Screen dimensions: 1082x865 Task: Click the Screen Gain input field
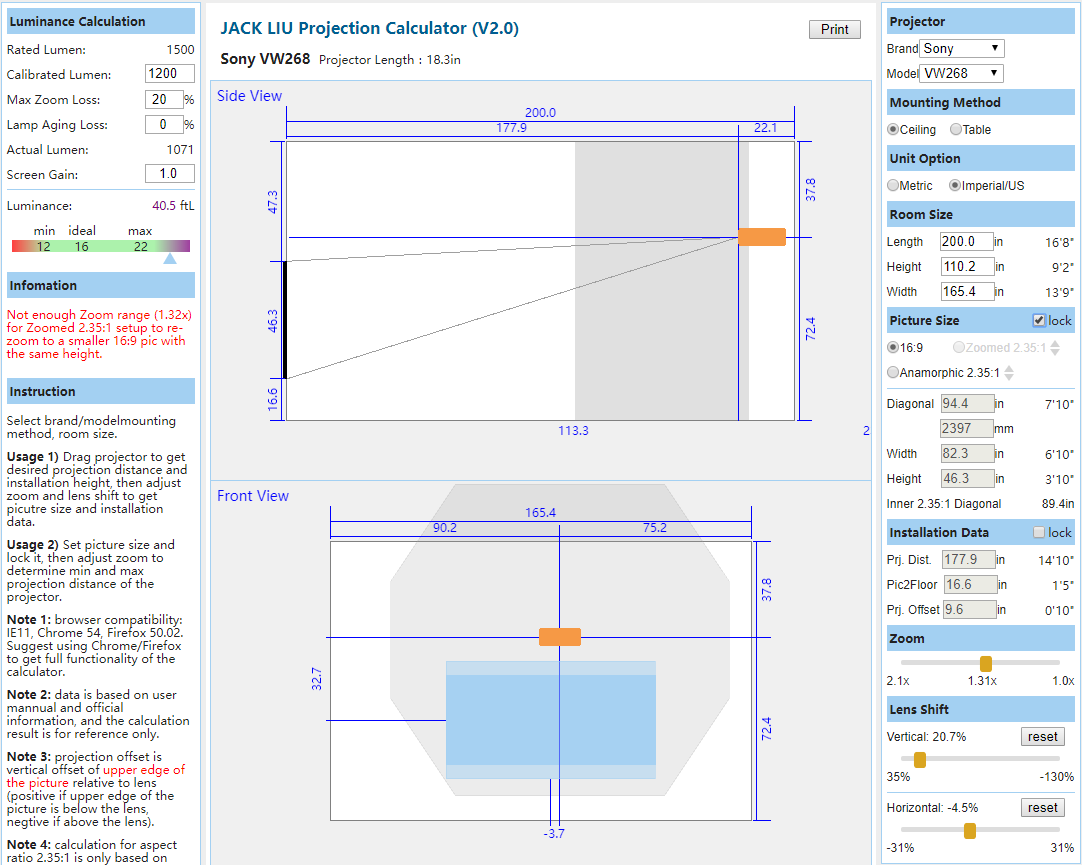pyautogui.click(x=169, y=173)
